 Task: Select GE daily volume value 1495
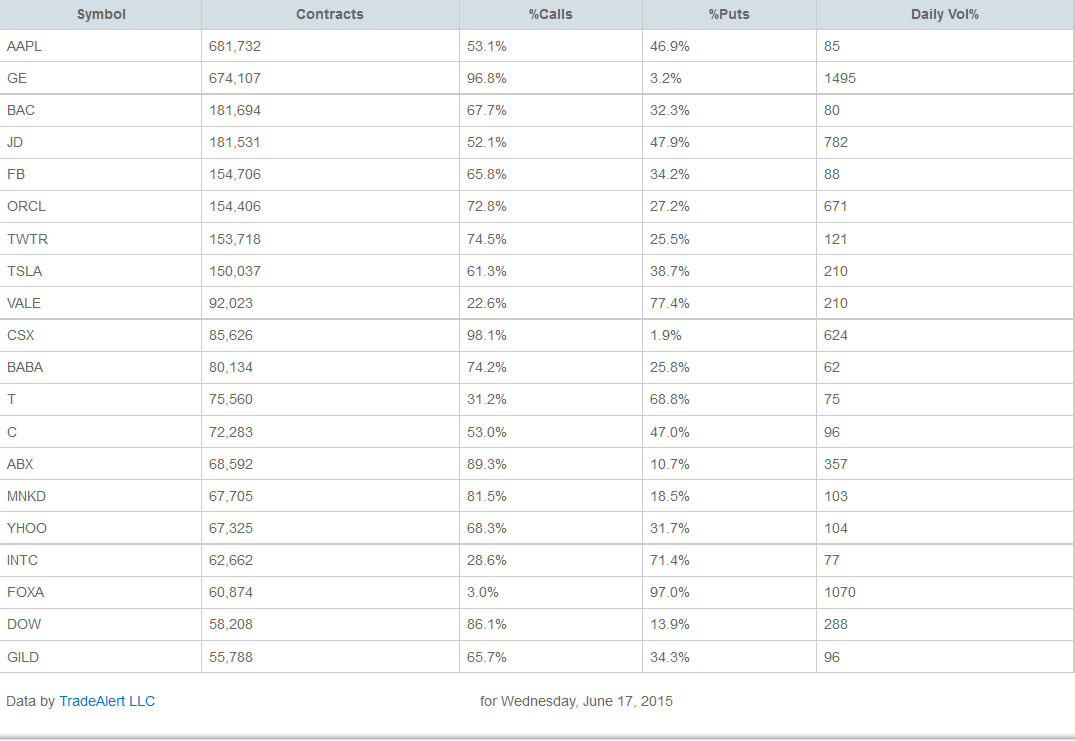point(840,78)
